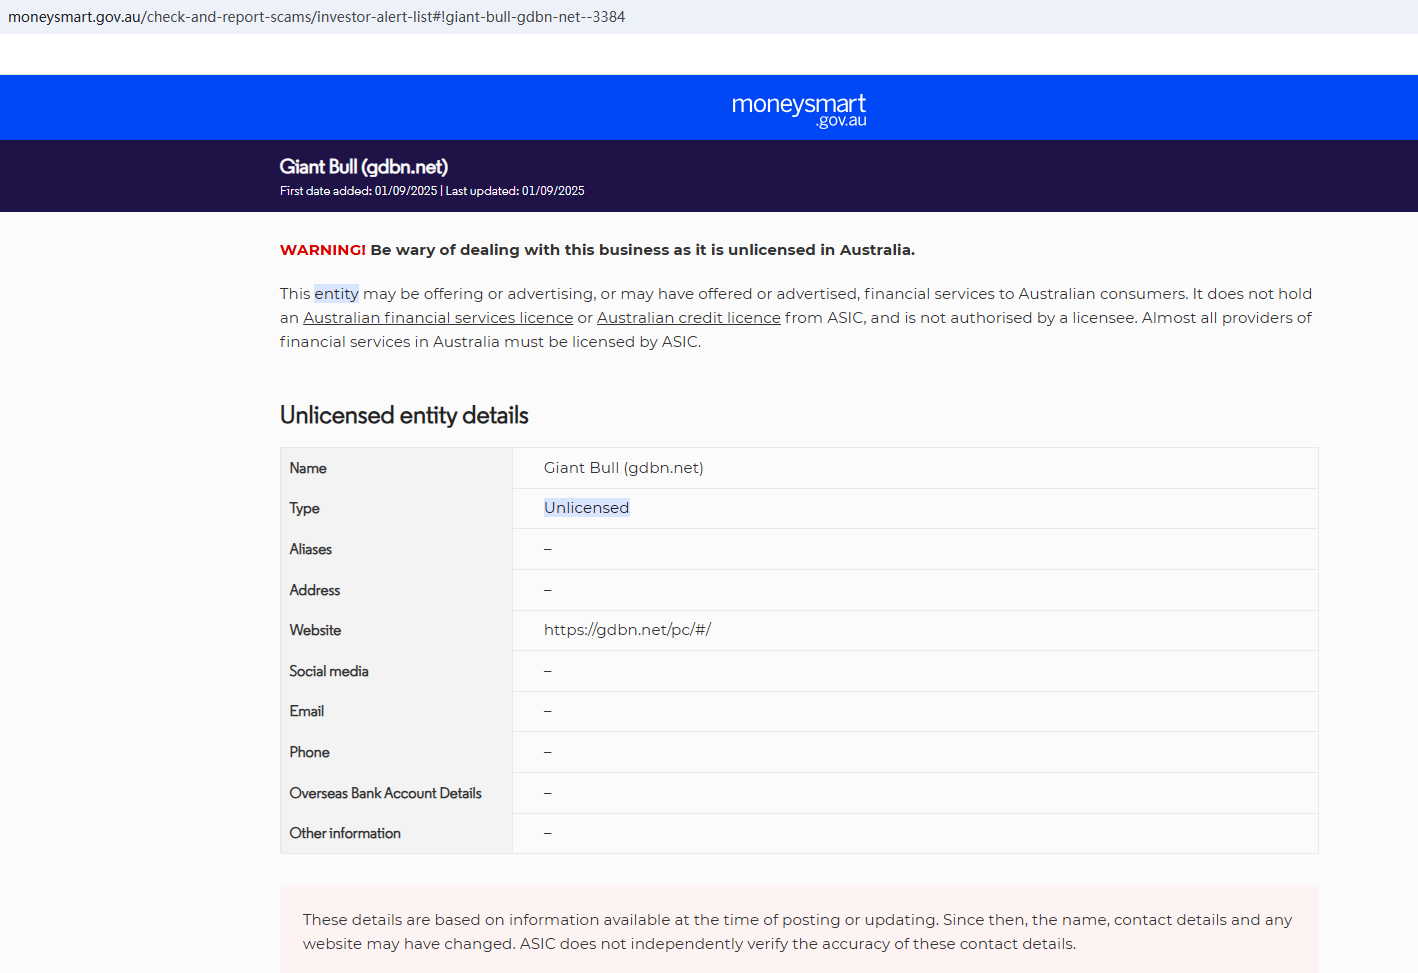Screen dimensions: 1418x973
Task: Click the "Unlicensed entity details" heading
Action: click(x=404, y=416)
